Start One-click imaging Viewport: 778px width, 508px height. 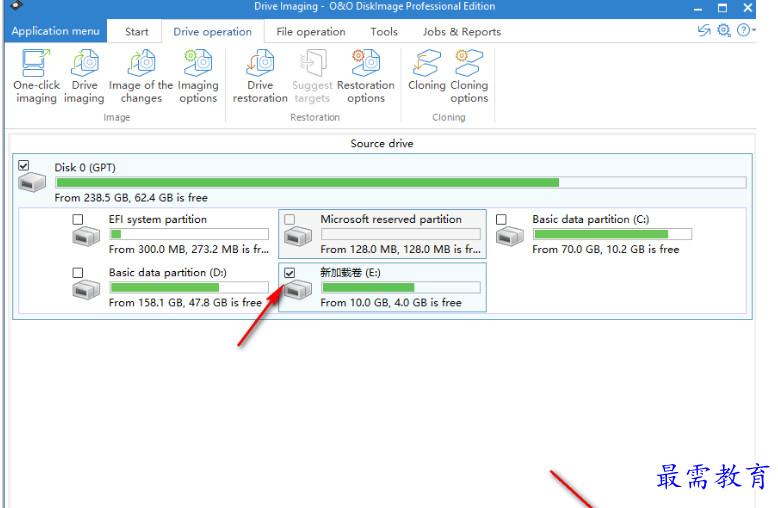[x=36, y=76]
